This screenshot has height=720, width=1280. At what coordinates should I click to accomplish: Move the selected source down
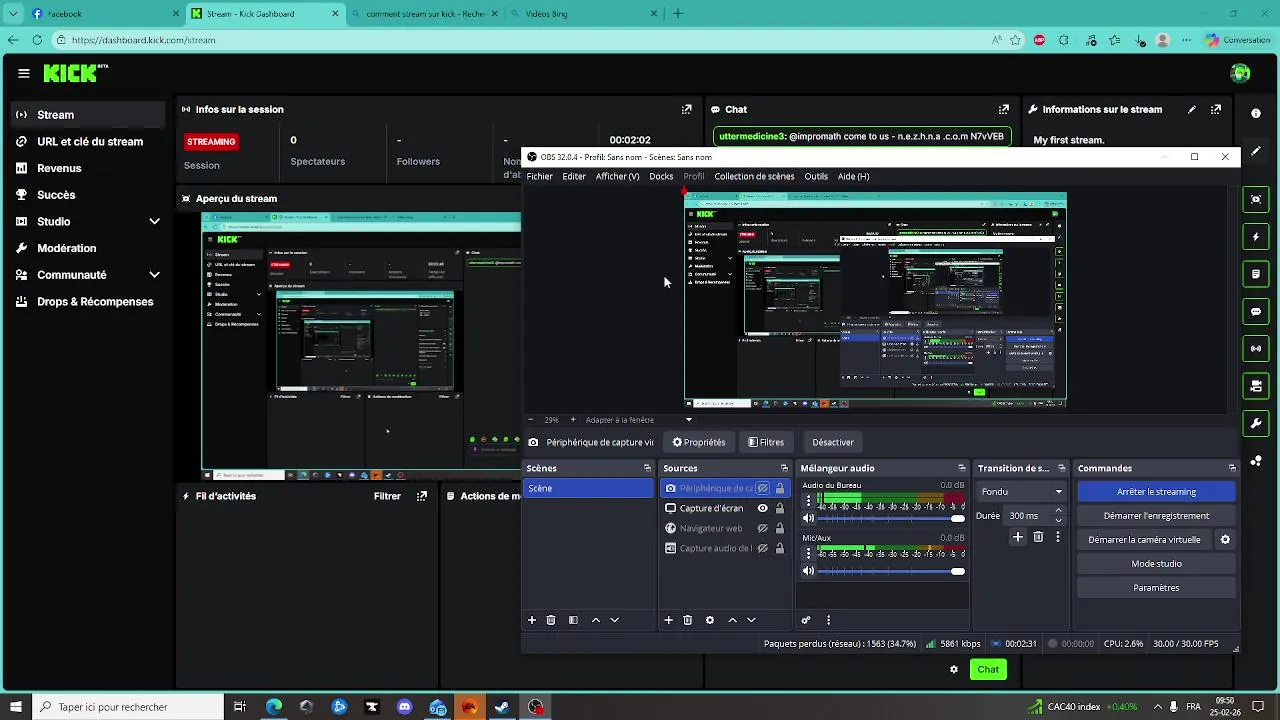point(751,620)
